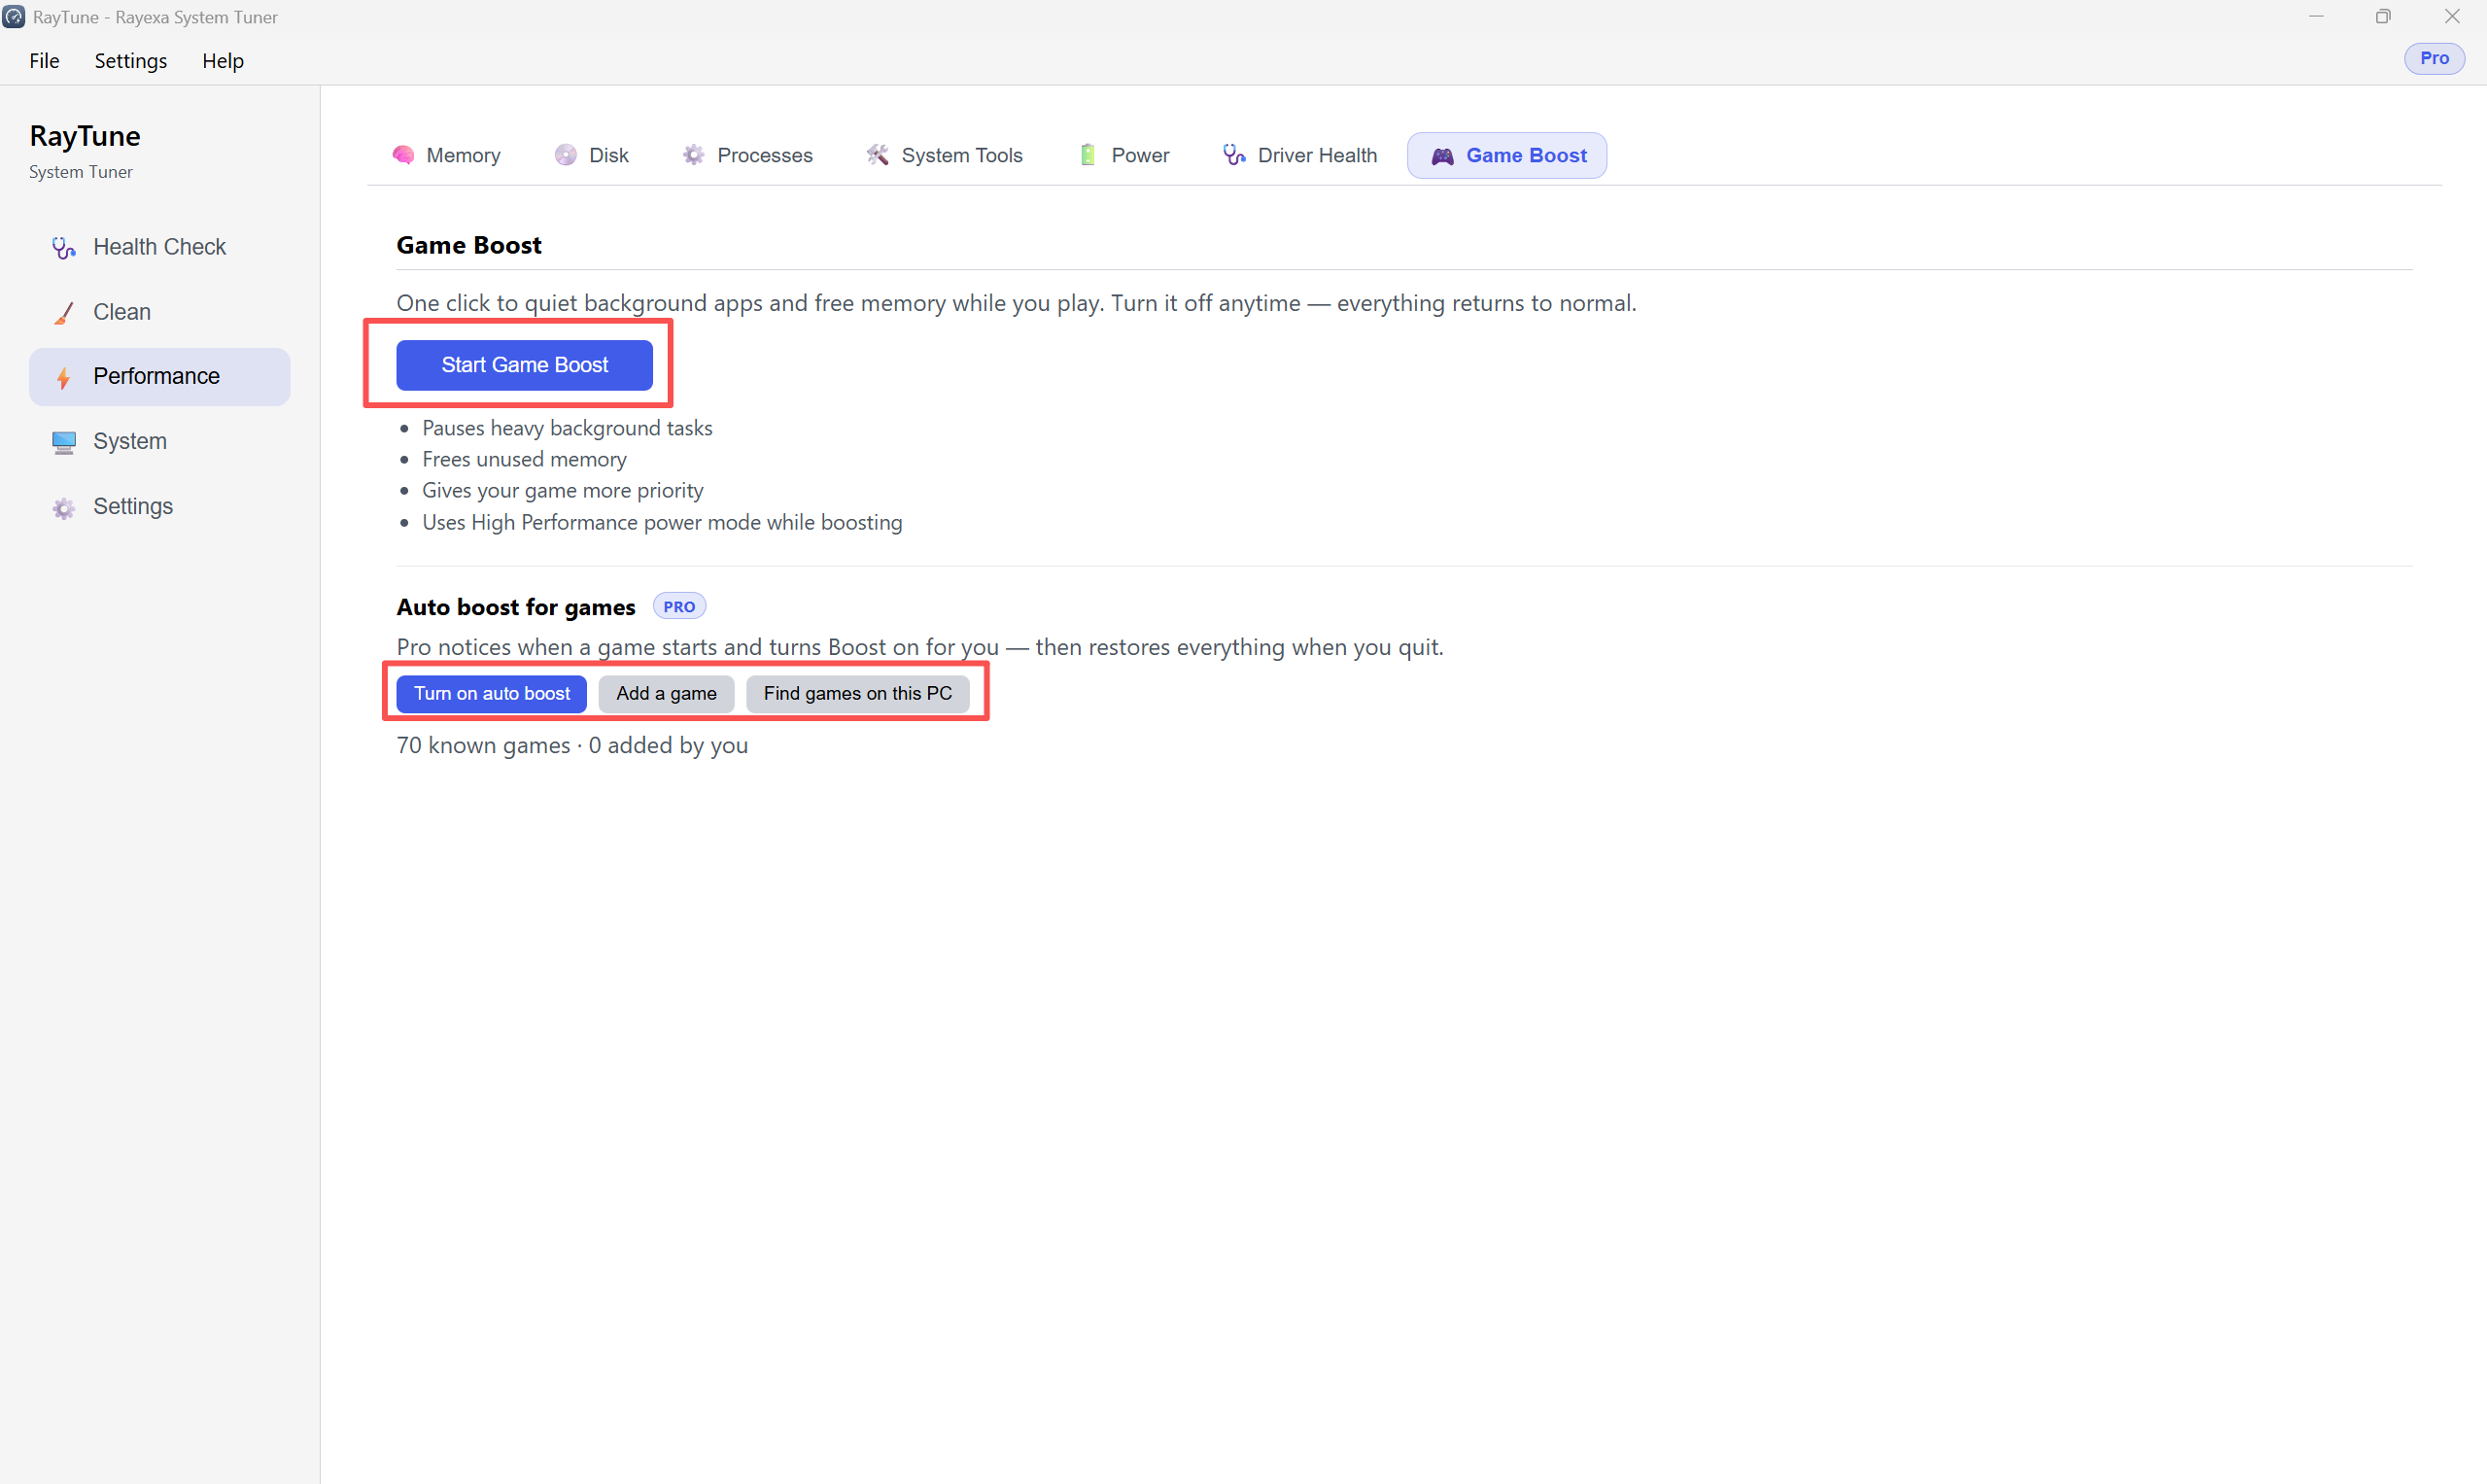Click the '70 known games · 0 added by you' text
The height and width of the screenshot is (1484, 2487).
(573, 746)
